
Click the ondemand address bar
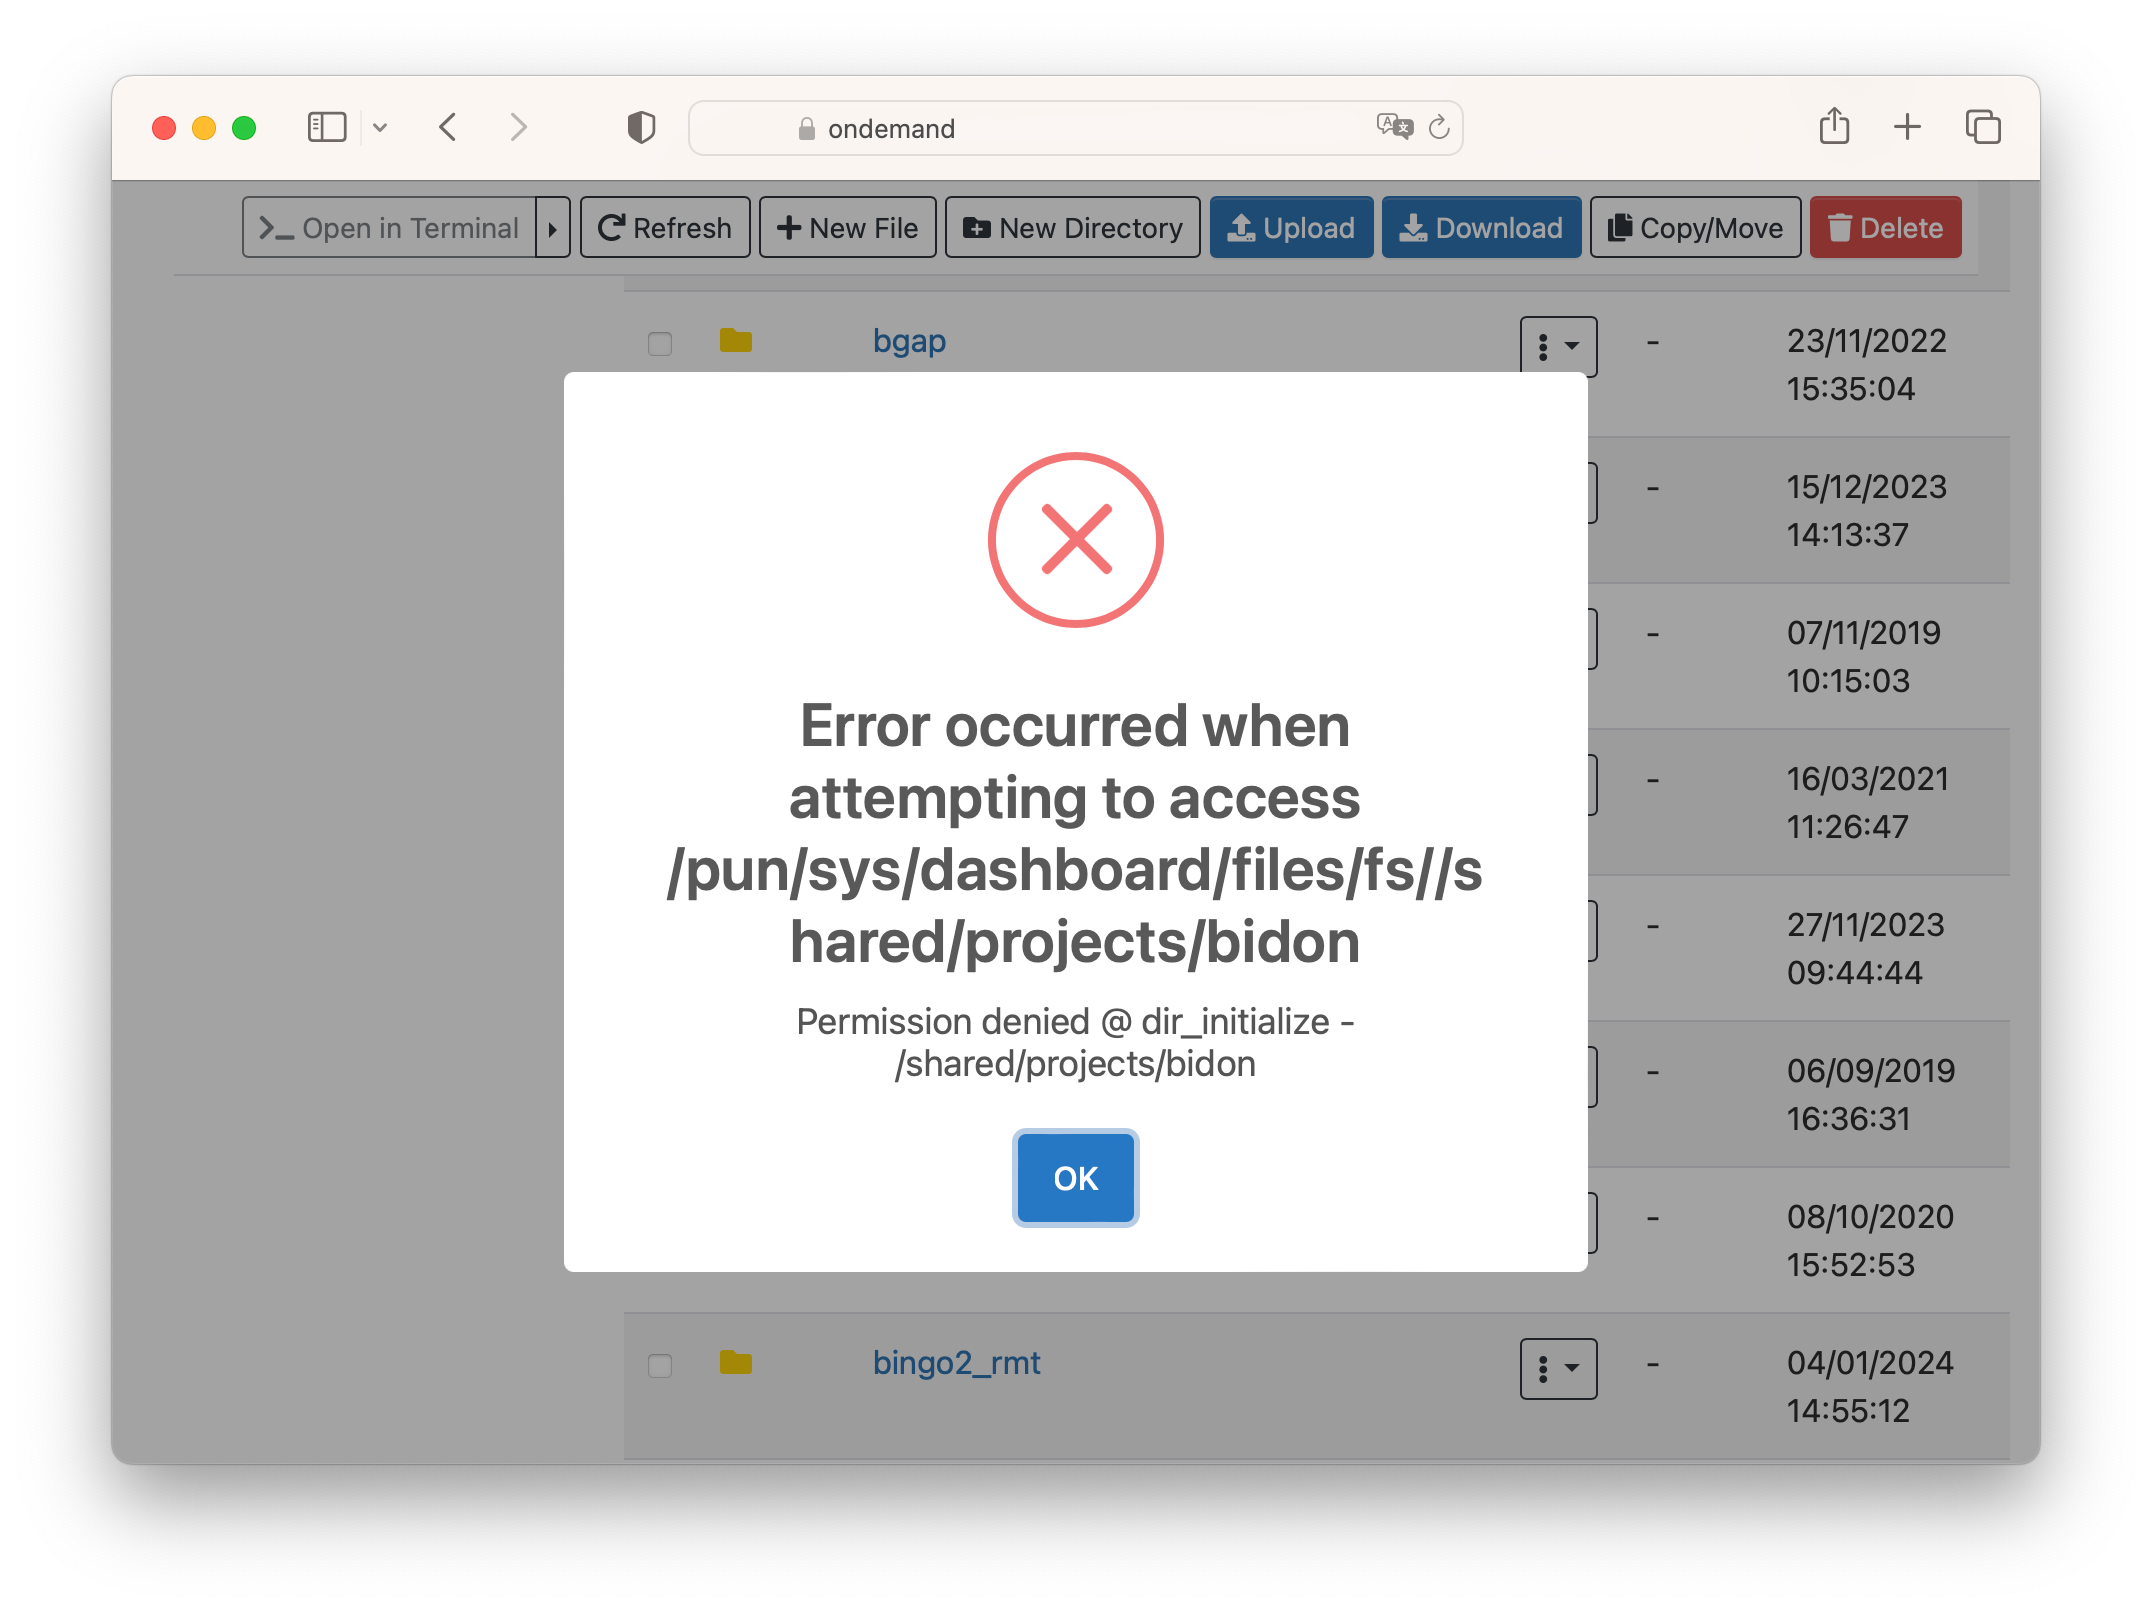pos(1075,128)
